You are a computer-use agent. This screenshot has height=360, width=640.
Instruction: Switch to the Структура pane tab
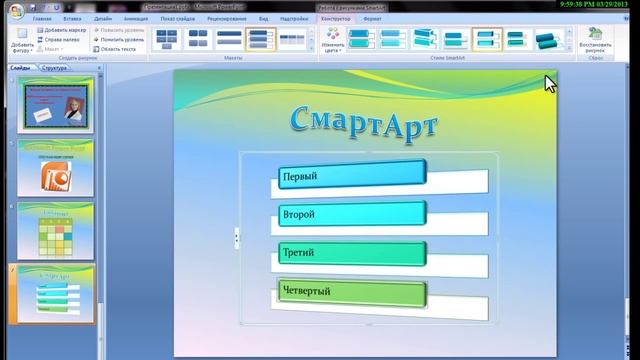click(x=55, y=68)
